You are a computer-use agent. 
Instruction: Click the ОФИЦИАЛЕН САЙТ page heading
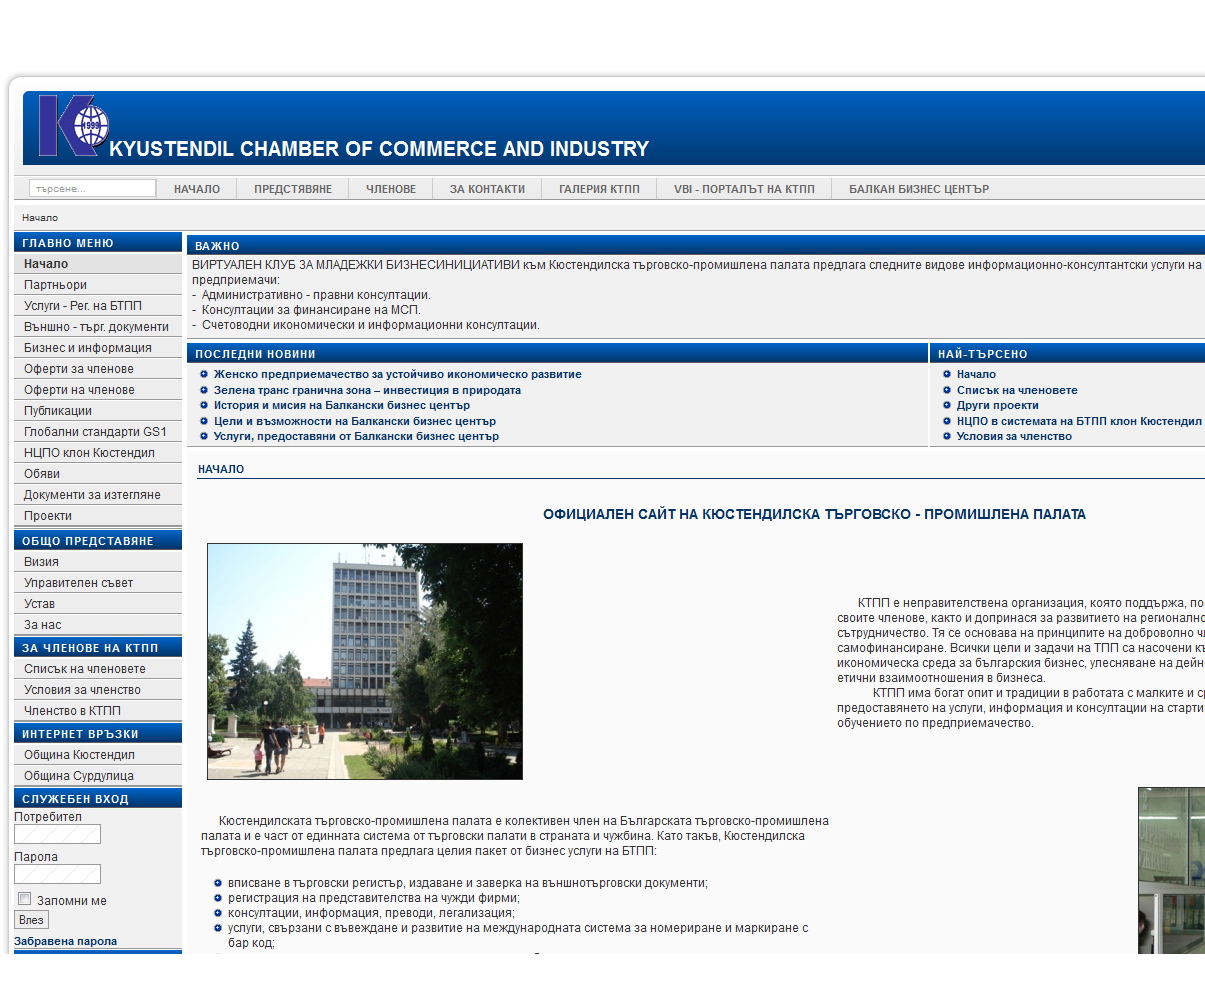814,514
